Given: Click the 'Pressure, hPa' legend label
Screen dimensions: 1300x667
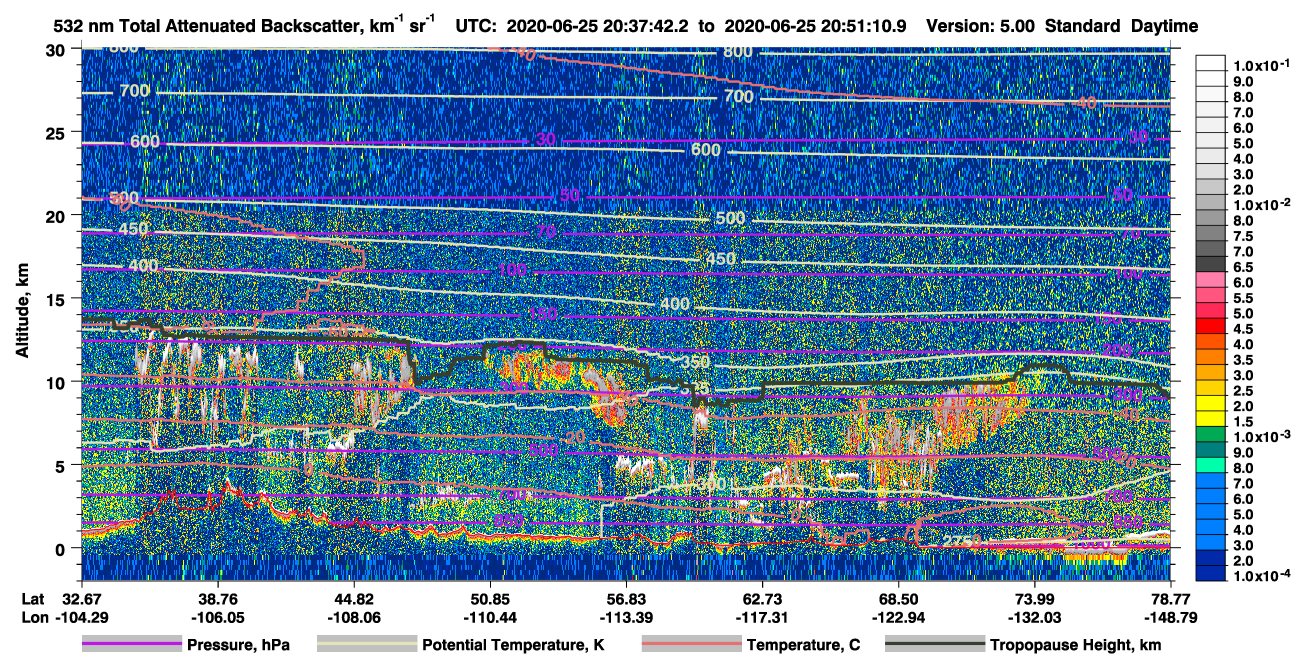Looking at the screenshot, I should (239, 645).
